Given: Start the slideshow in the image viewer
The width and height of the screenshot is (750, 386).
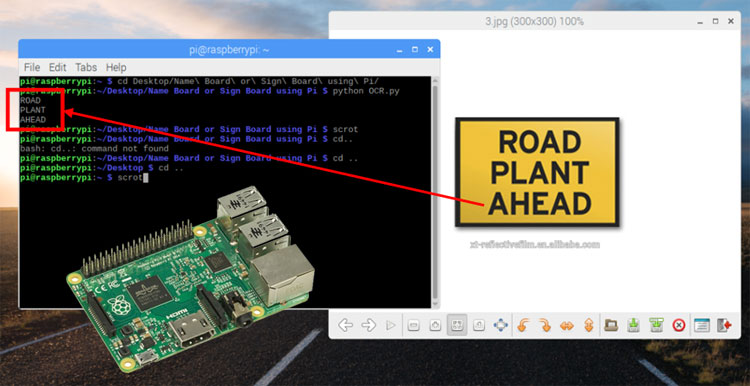Looking at the screenshot, I should [x=391, y=326].
